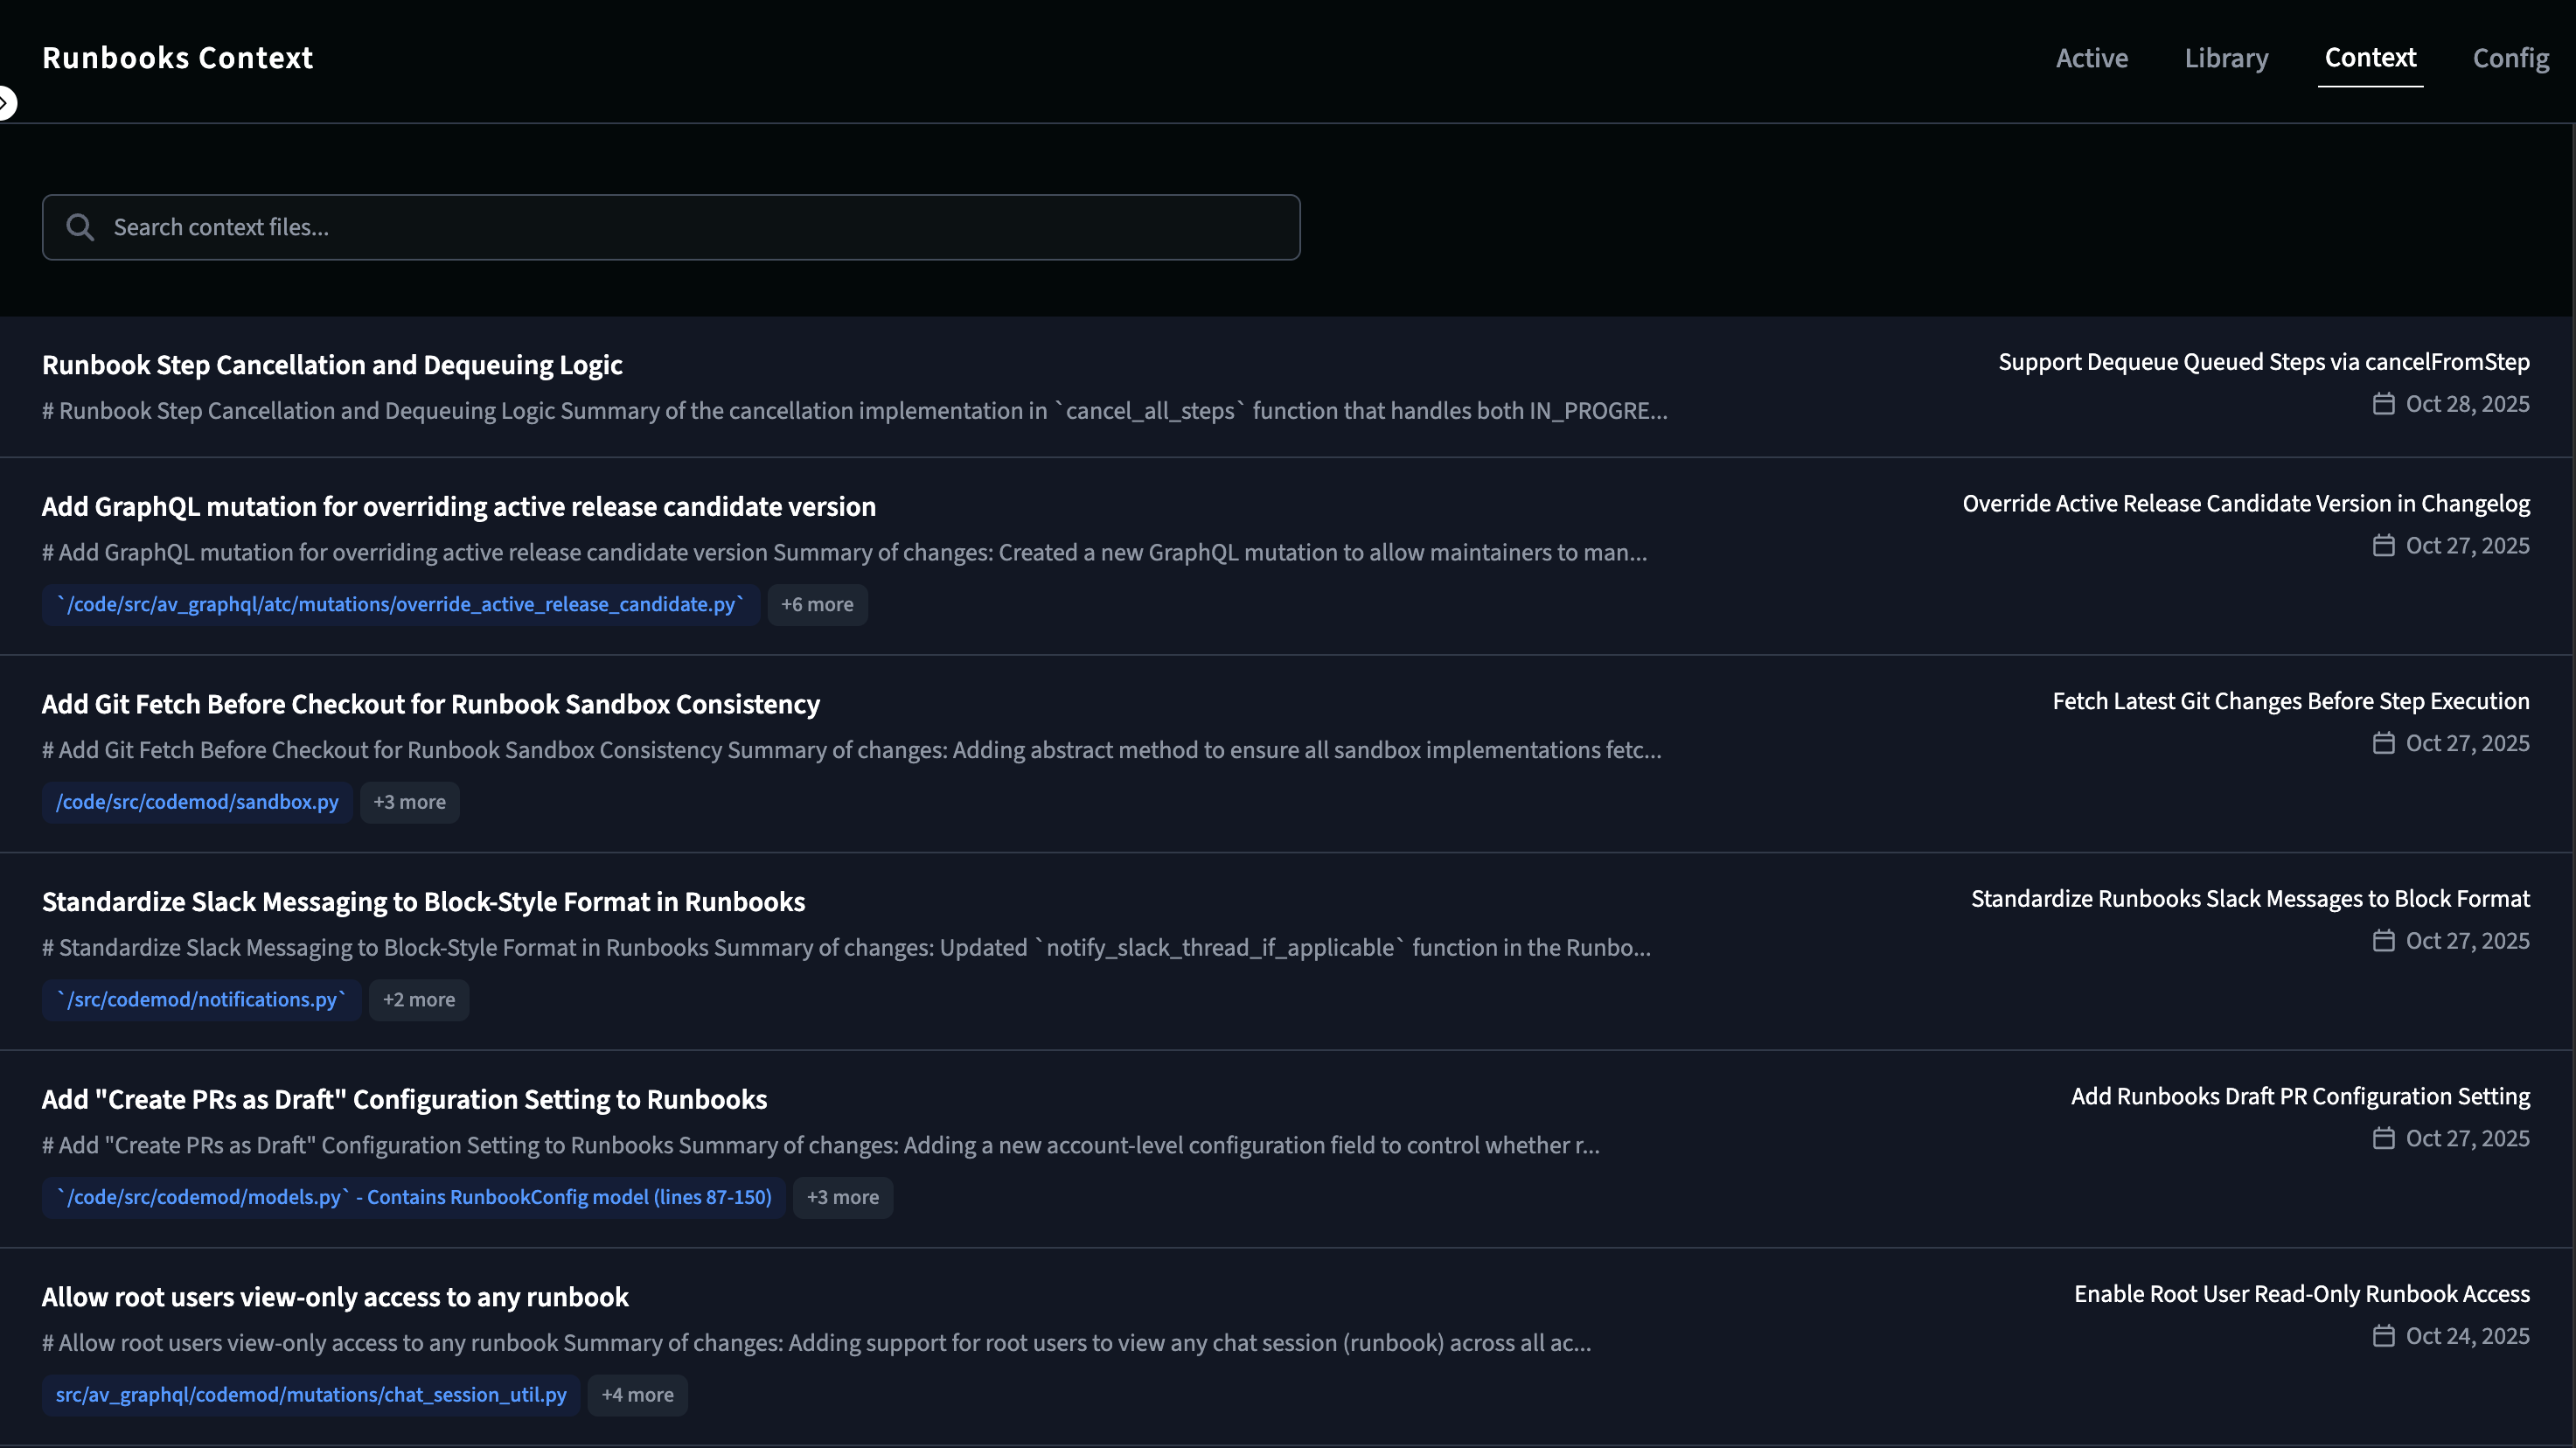Click calendar icon beside Oct 24, 2025
The width and height of the screenshot is (2576, 1448).
tap(2383, 1336)
